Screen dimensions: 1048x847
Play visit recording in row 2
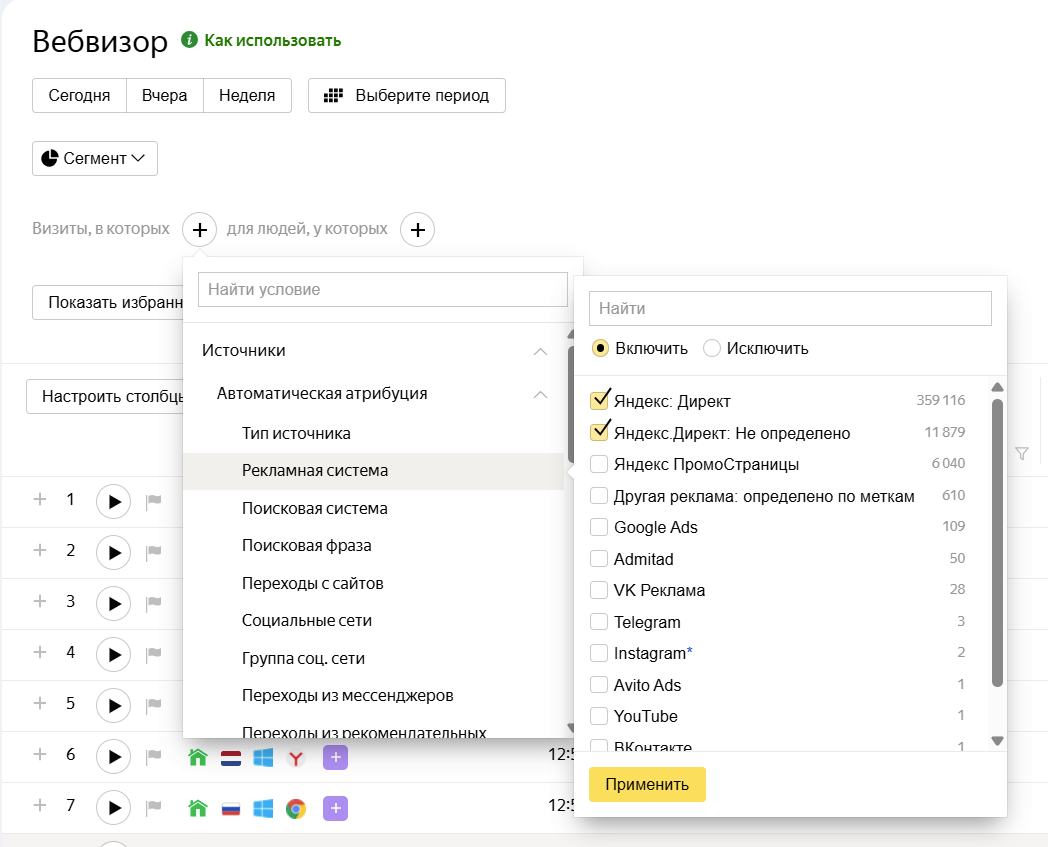coord(114,553)
